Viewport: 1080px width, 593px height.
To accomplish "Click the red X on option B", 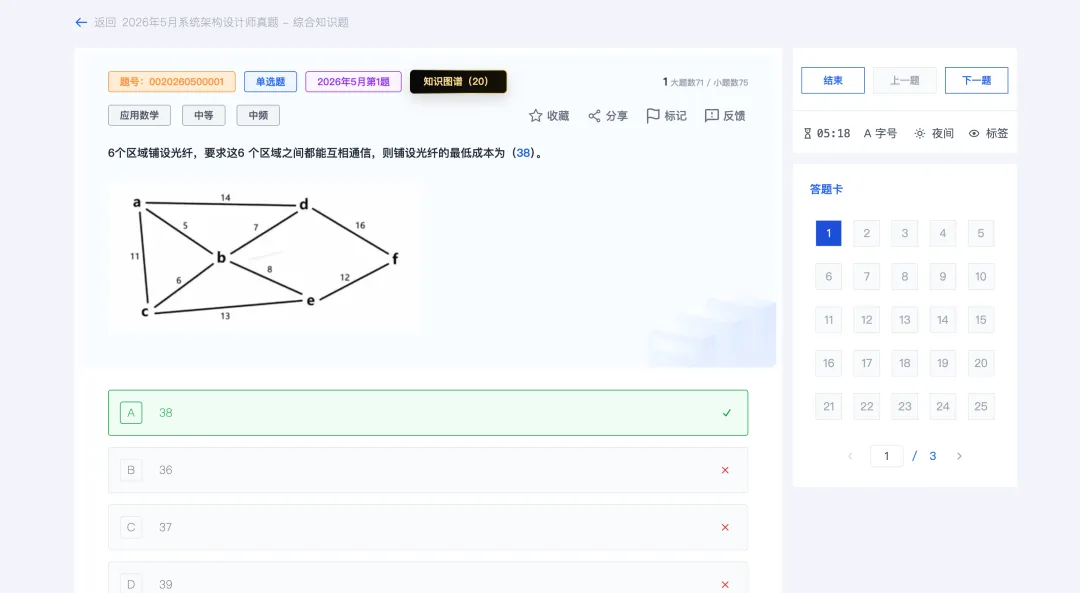I will [x=725, y=470].
